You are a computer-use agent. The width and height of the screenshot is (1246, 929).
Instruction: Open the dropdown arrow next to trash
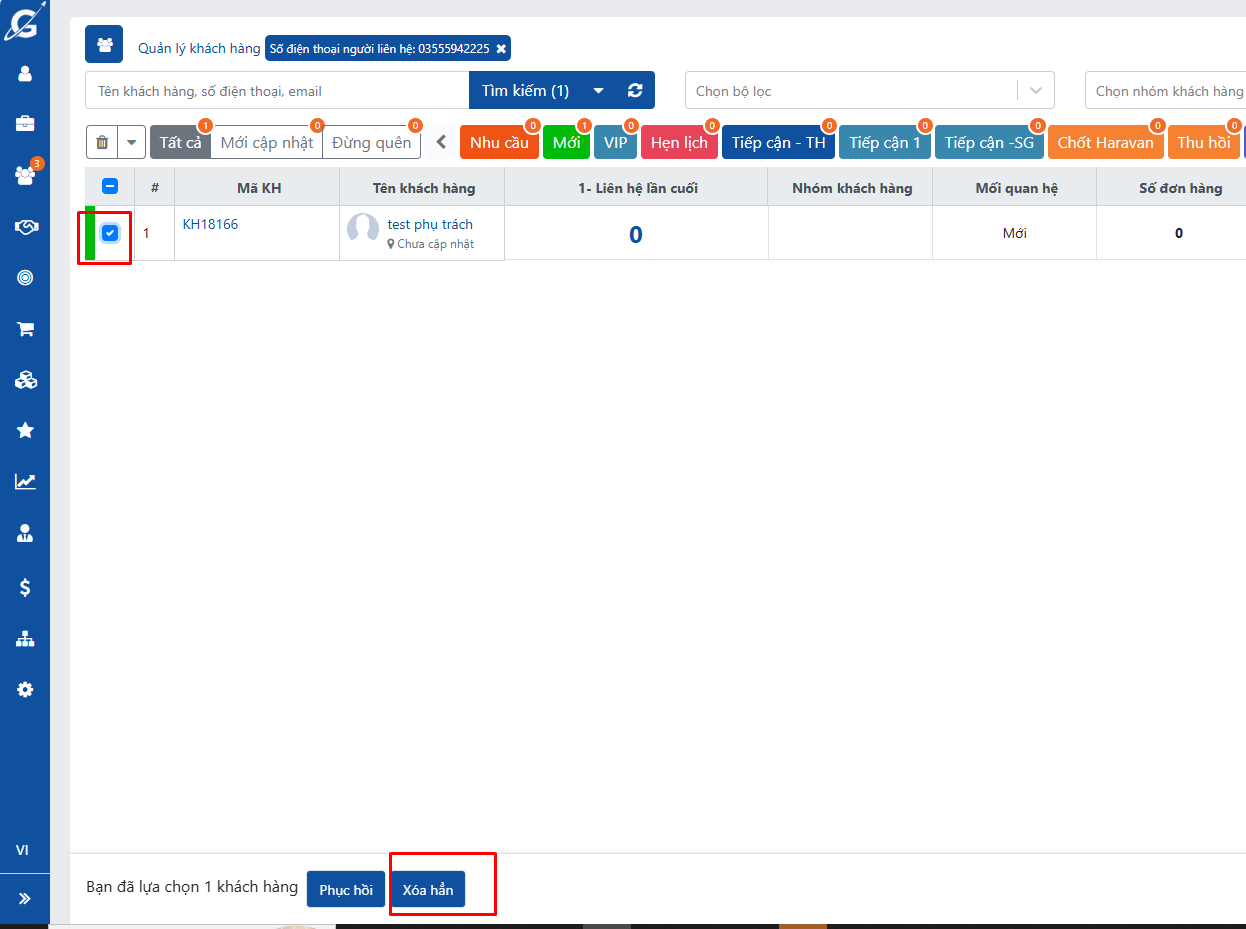pos(132,143)
